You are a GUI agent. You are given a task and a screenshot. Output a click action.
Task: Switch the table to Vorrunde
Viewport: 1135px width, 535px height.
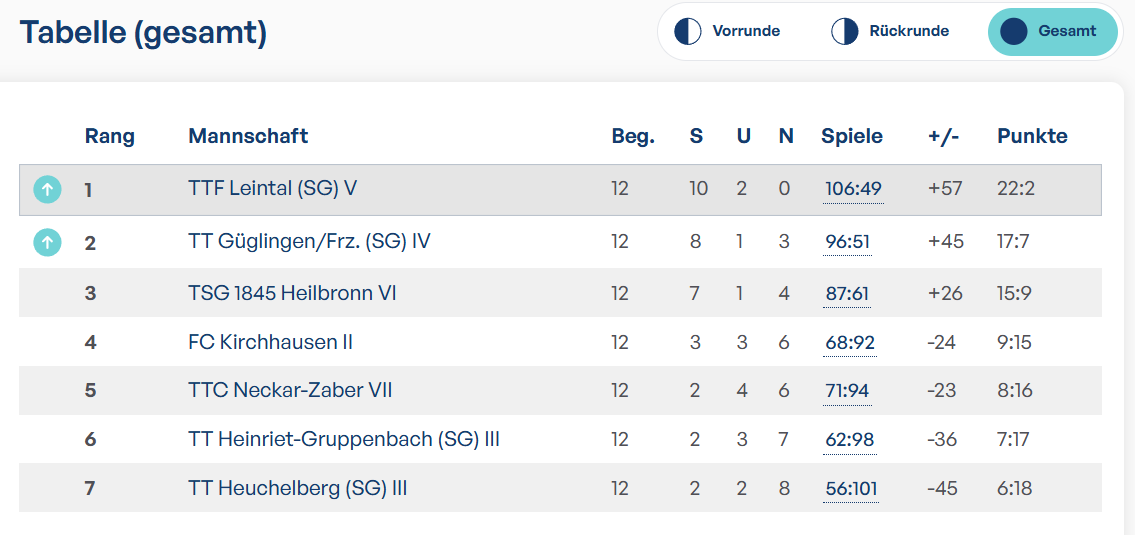click(x=728, y=32)
